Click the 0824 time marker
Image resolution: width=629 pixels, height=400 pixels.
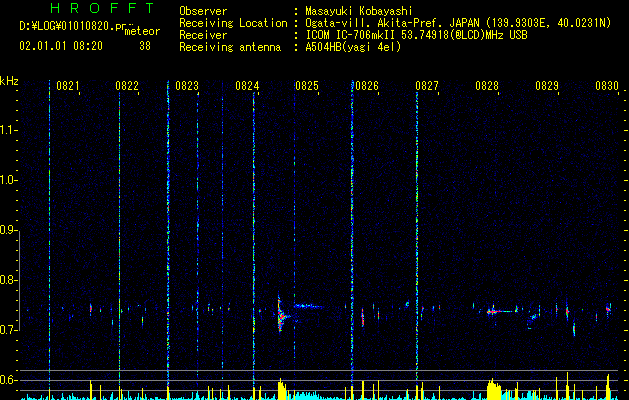point(247,86)
